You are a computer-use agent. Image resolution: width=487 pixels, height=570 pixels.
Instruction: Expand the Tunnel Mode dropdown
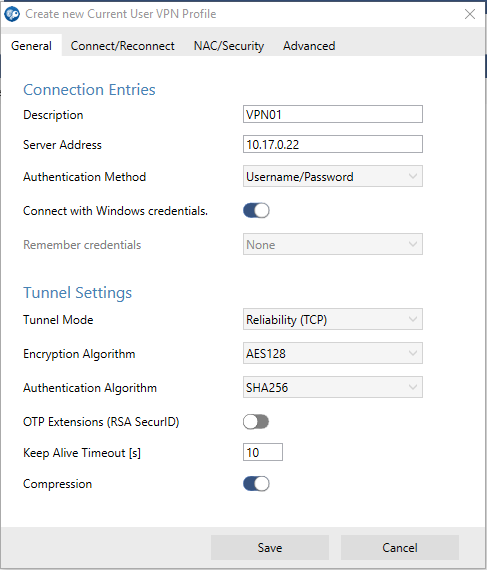pos(333,319)
